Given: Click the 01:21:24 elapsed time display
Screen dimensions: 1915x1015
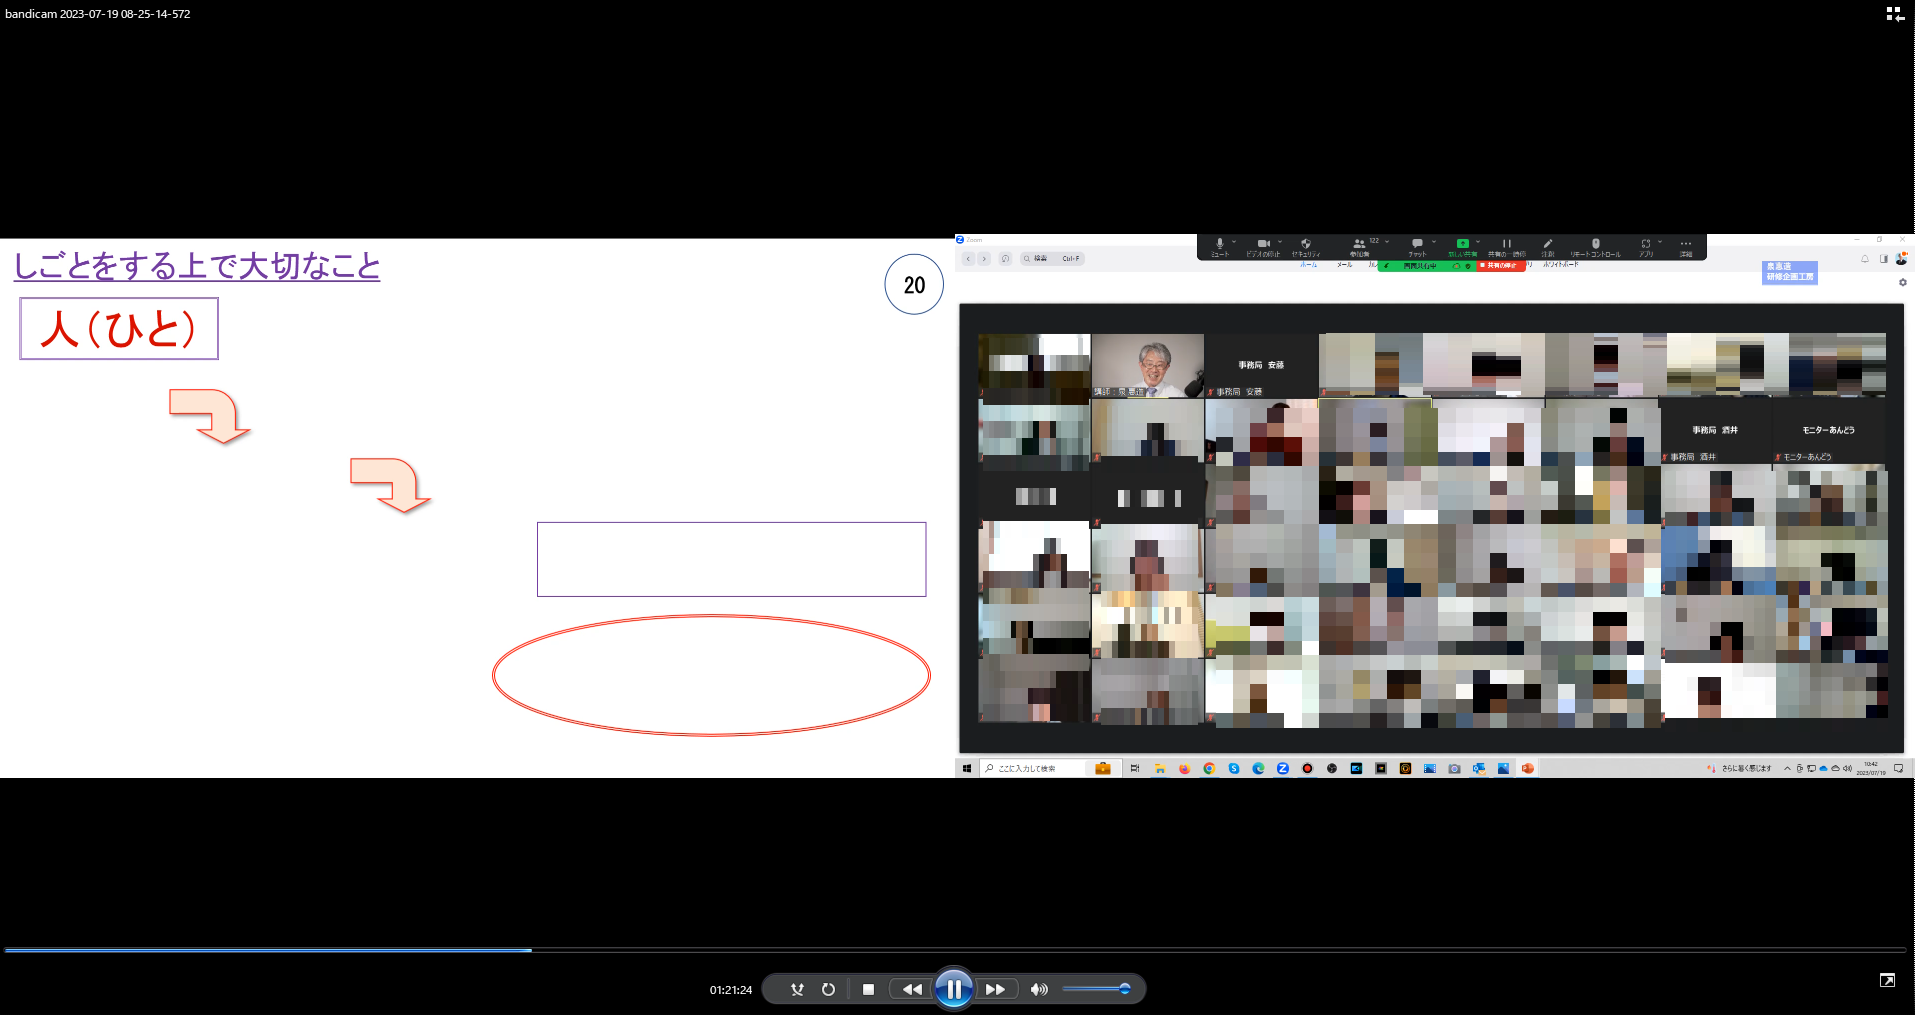Looking at the screenshot, I should [731, 990].
